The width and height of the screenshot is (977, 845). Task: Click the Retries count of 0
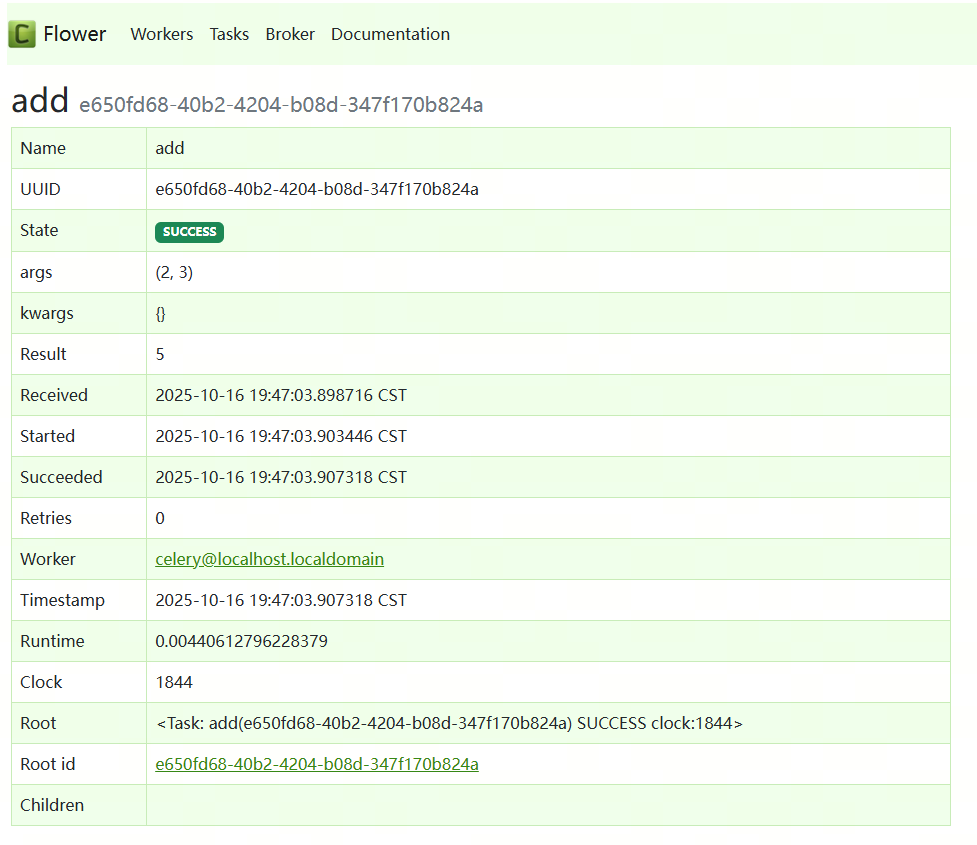[159, 518]
